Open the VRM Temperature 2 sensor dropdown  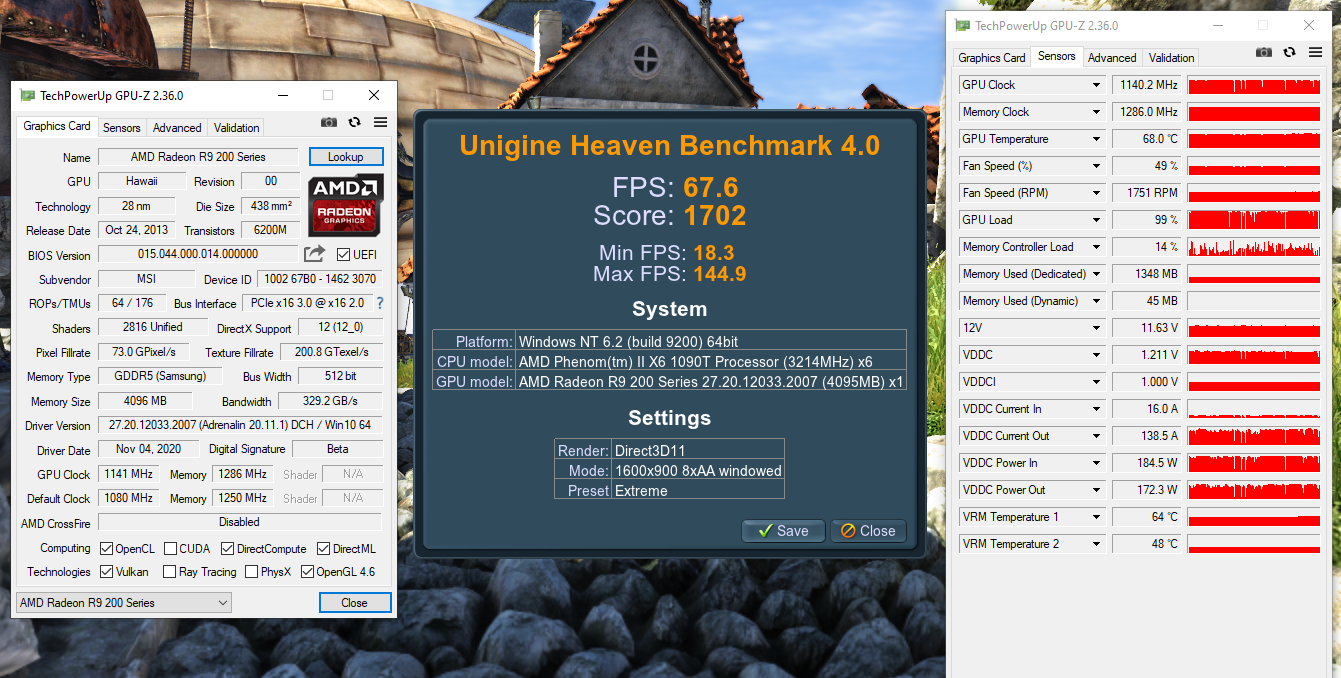point(1096,544)
